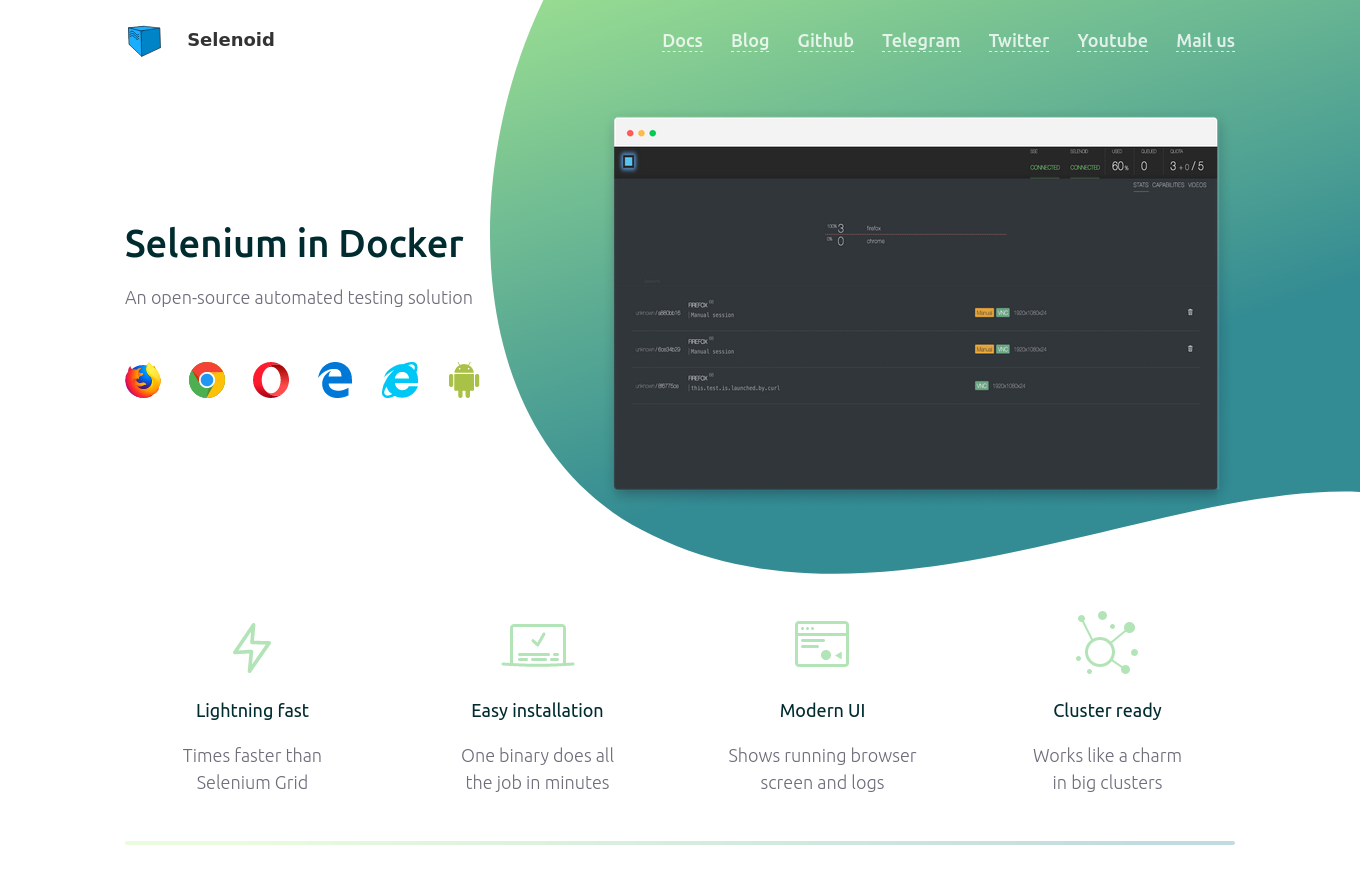
Task: Click the CAPABILITIES tab in UI screenshot
Action: click(1168, 185)
